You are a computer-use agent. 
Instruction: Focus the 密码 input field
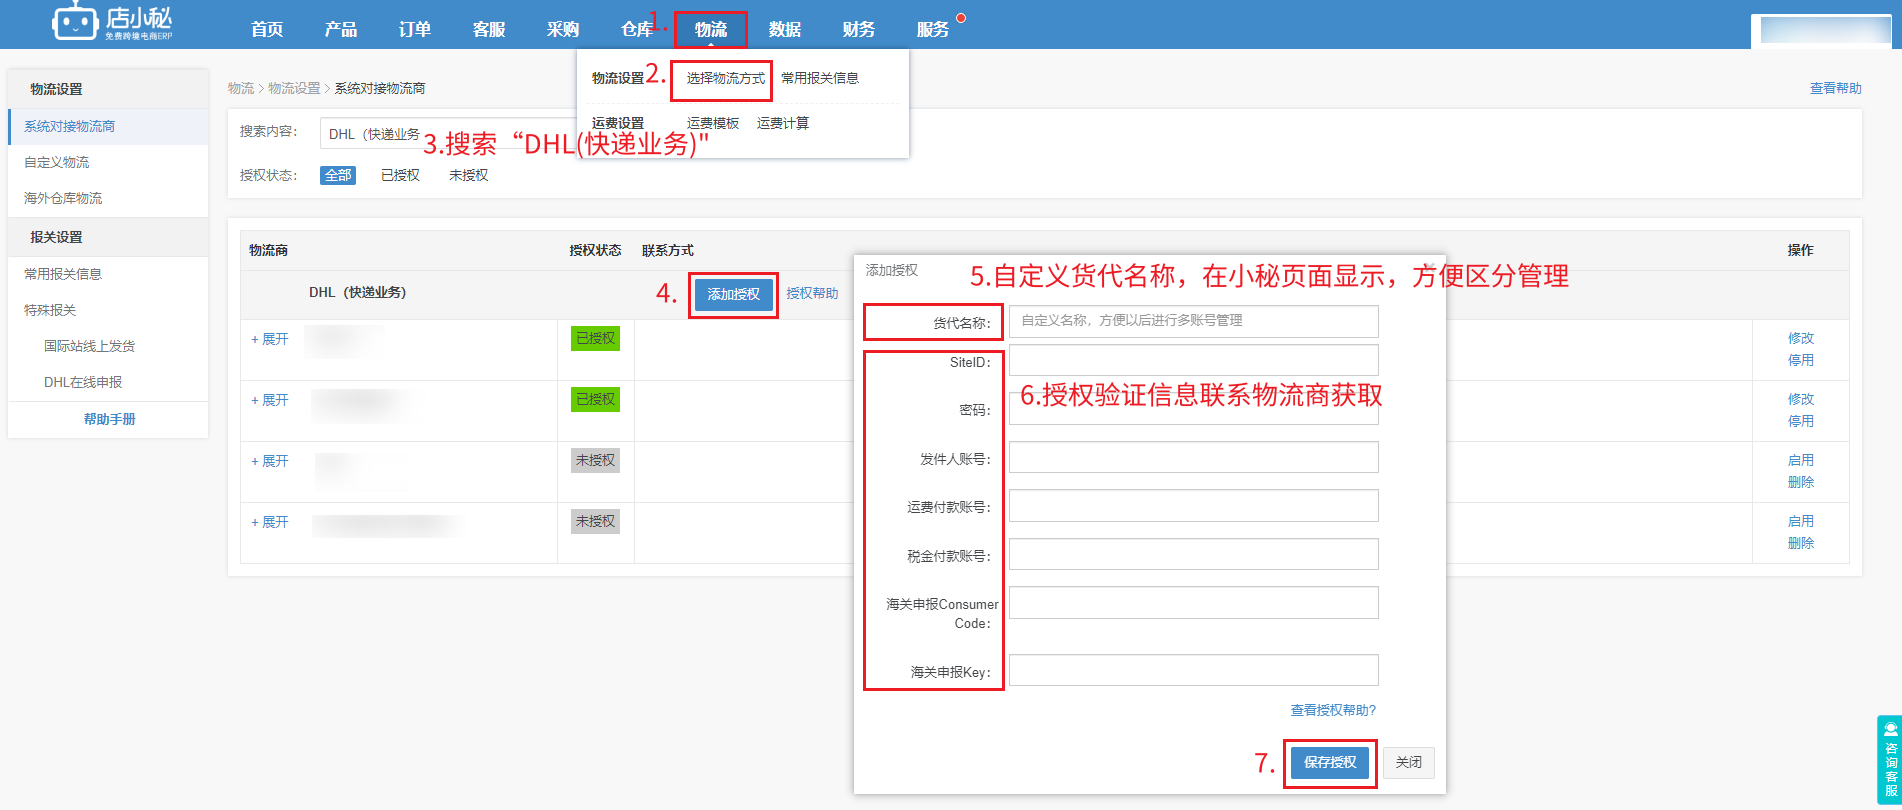[1194, 409]
